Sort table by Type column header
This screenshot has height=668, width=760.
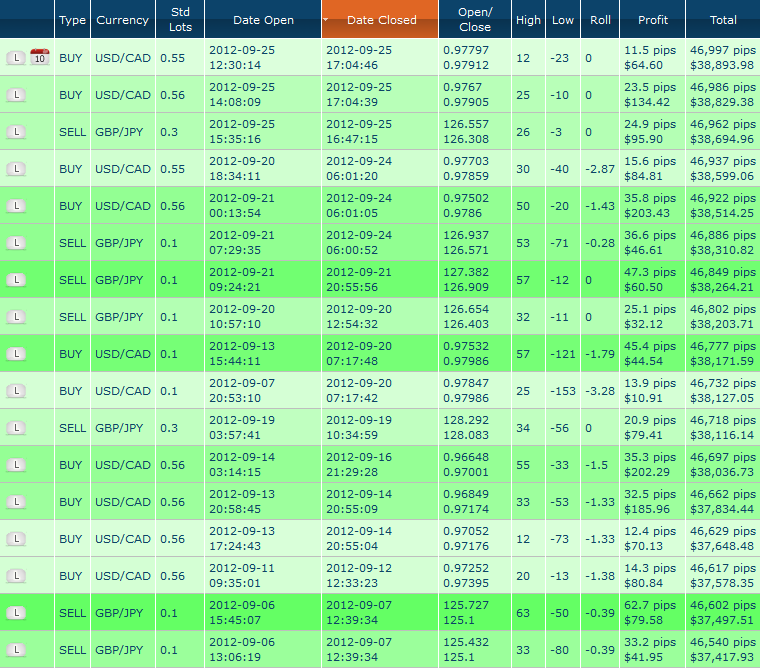pyautogui.click(x=72, y=19)
